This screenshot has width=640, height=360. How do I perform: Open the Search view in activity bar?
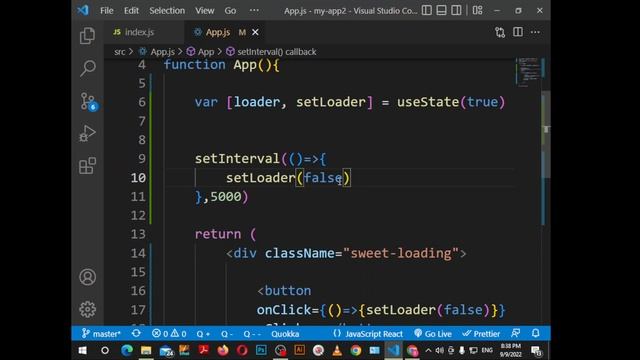click(87, 68)
